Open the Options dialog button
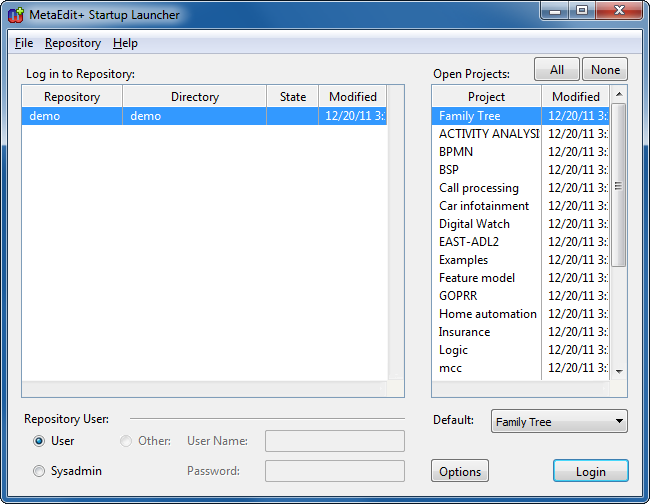This screenshot has width=650, height=504. coord(460,471)
